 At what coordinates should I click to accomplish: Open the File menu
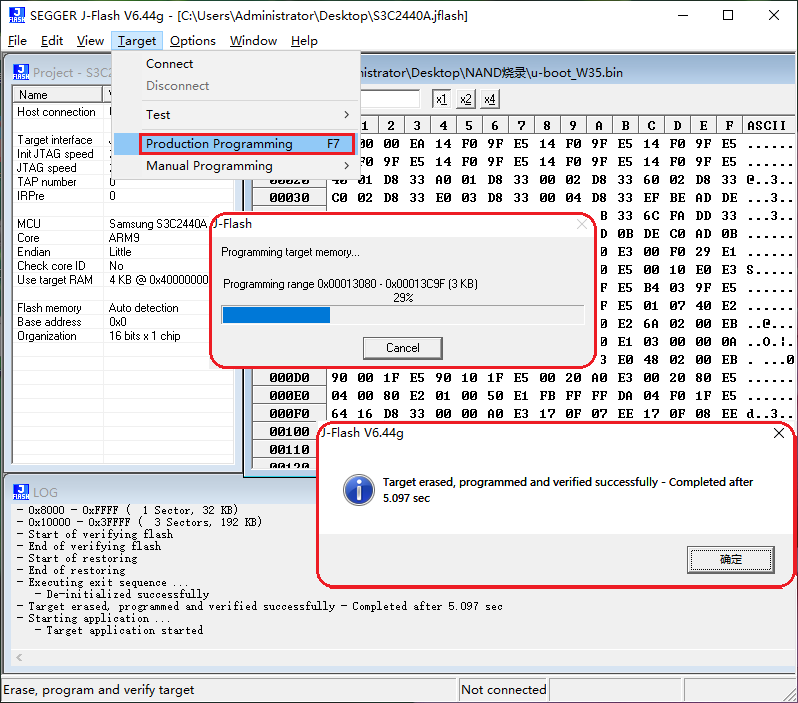(17, 41)
